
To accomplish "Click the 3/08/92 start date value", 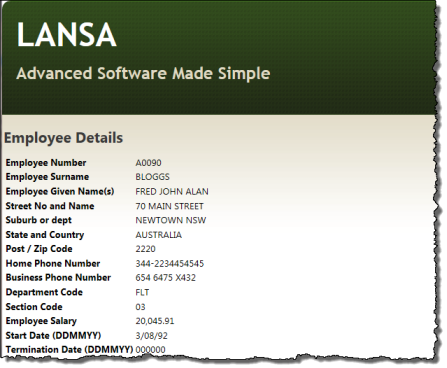I will [151, 336].
